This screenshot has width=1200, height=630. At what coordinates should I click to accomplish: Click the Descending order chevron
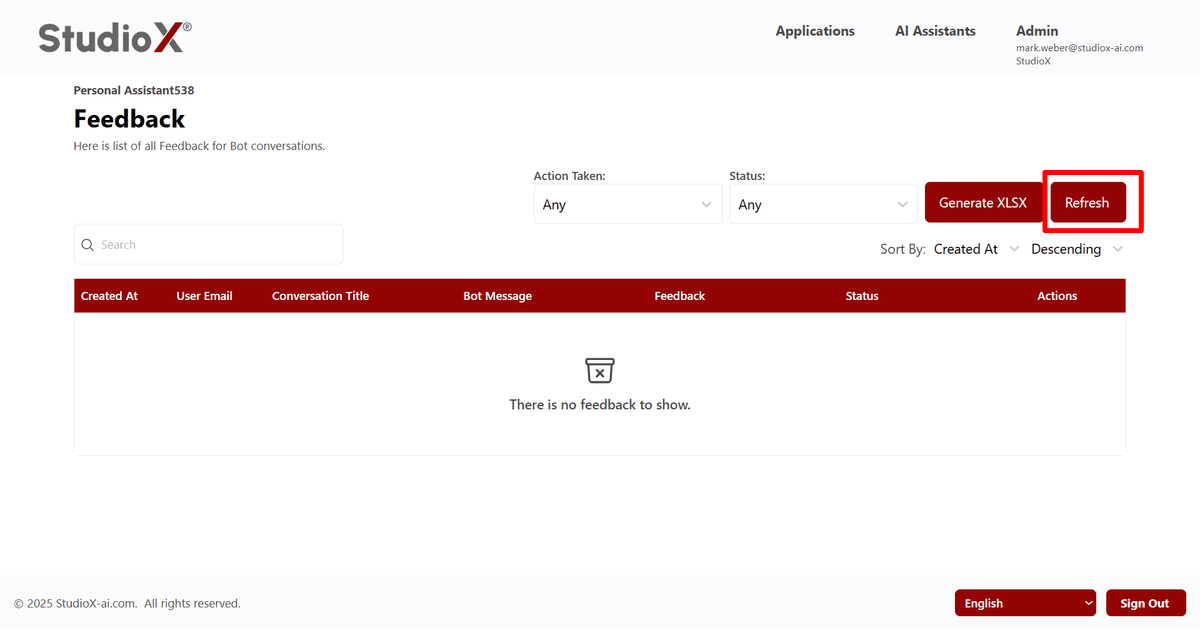pos(1117,249)
